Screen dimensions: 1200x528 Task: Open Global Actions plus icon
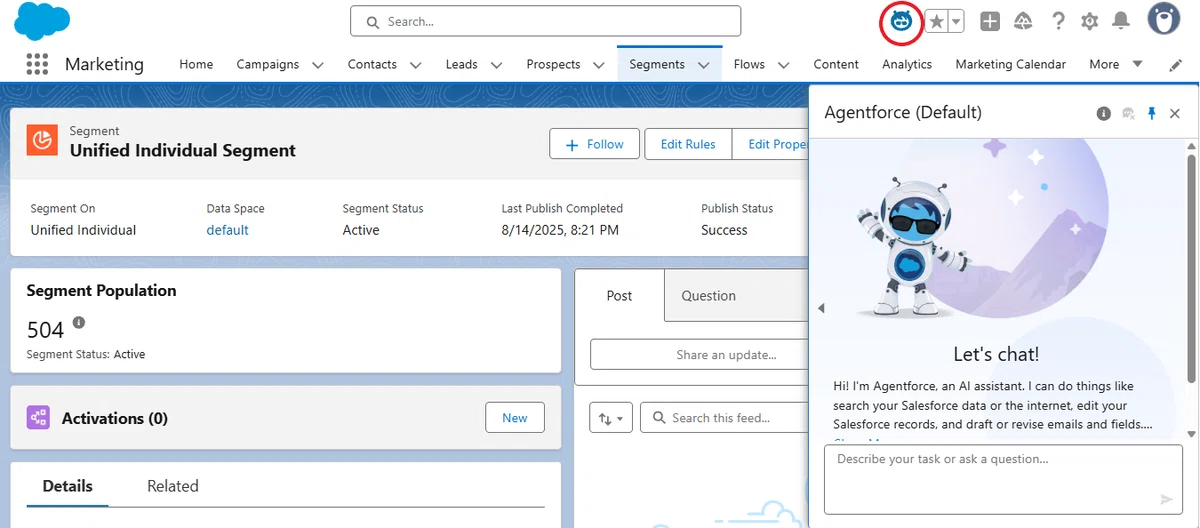[990, 21]
